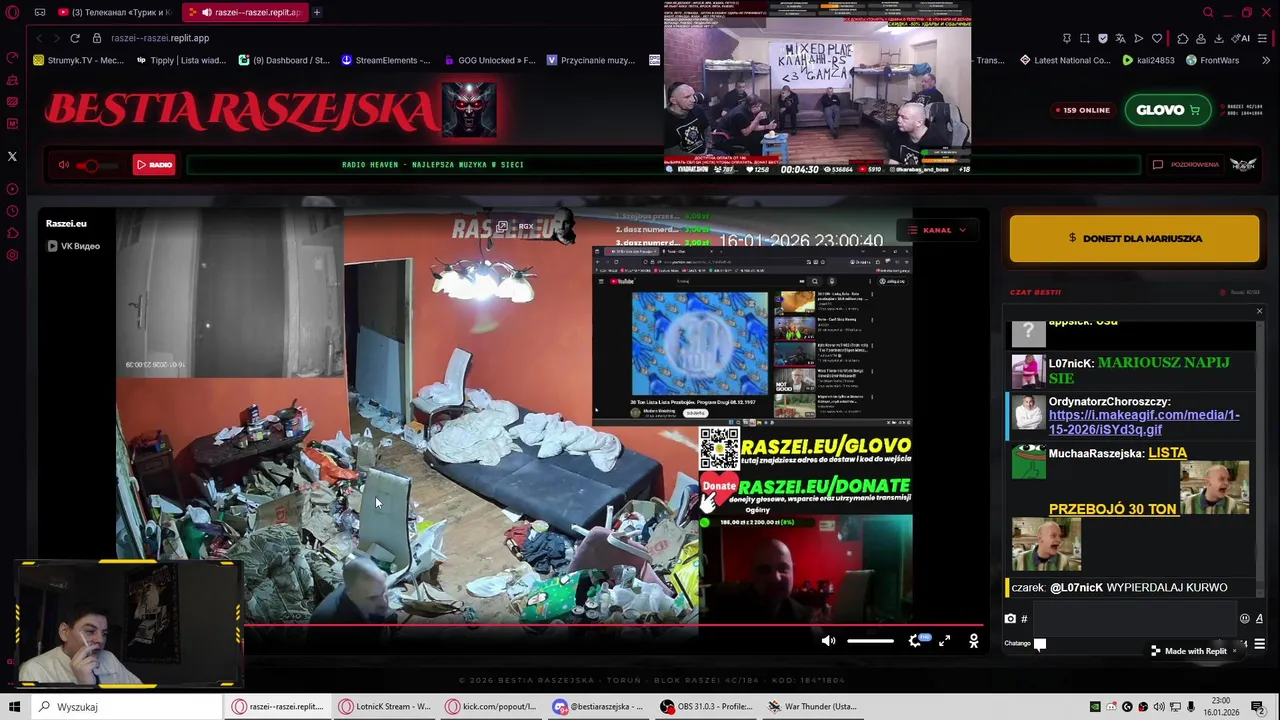Open the chat emoji picker
This screenshot has width=1280, height=720.
[1244, 619]
